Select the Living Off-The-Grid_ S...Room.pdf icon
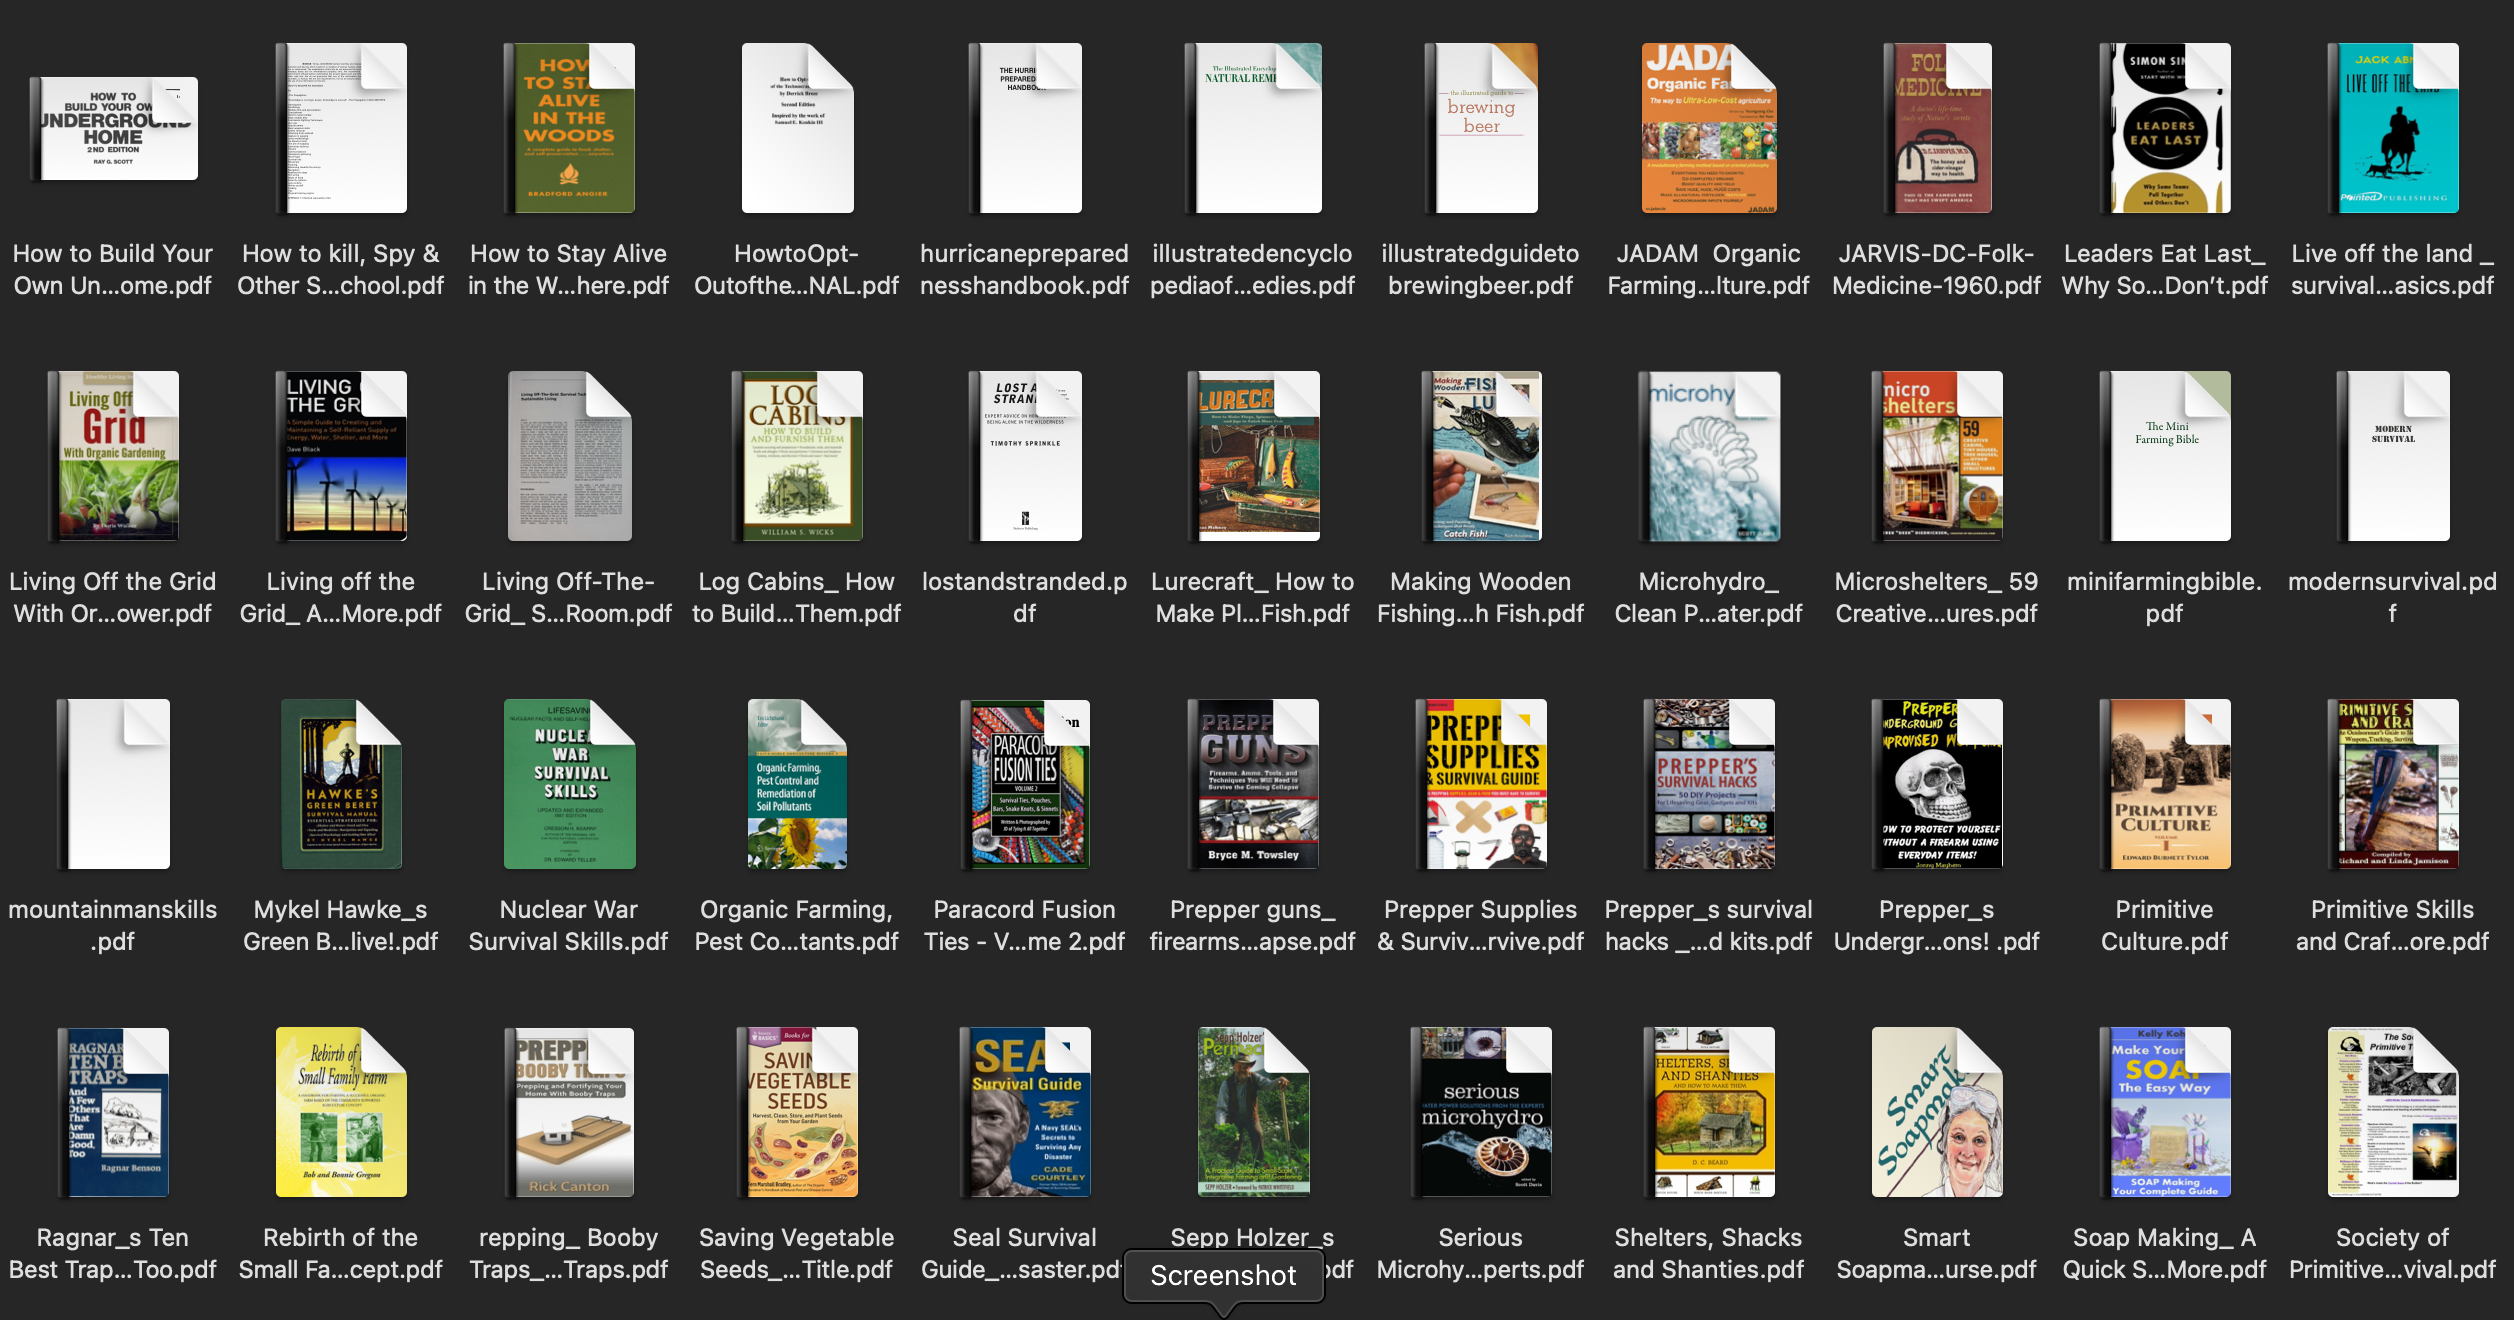 pos(569,456)
